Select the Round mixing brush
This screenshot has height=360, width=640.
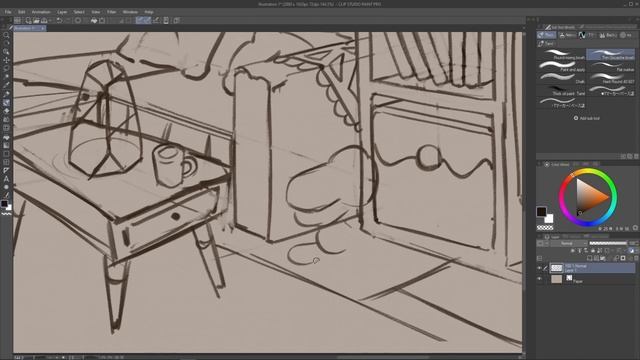[x=562, y=54]
